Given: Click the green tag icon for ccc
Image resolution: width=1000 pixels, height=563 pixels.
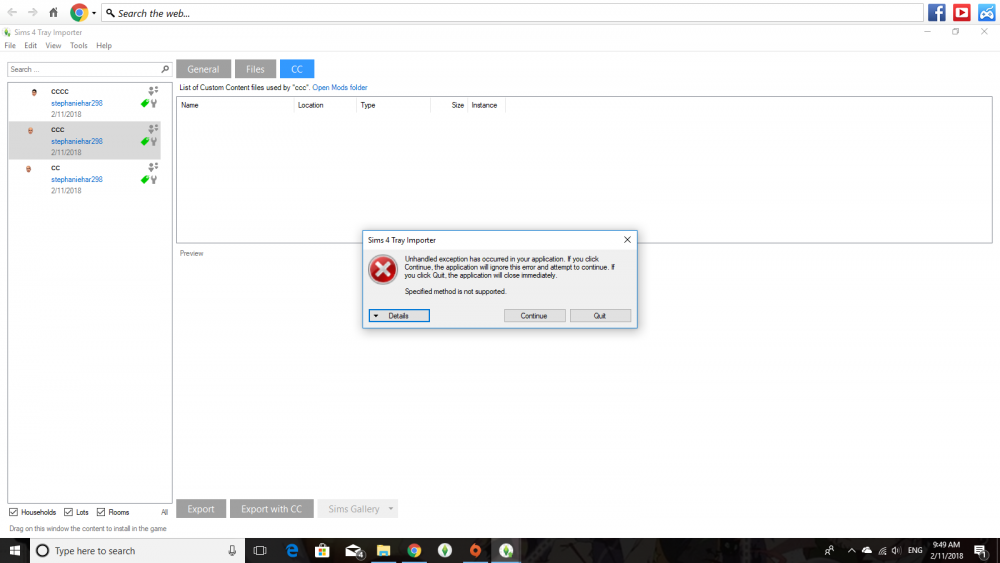Looking at the screenshot, I should tap(145, 141).
